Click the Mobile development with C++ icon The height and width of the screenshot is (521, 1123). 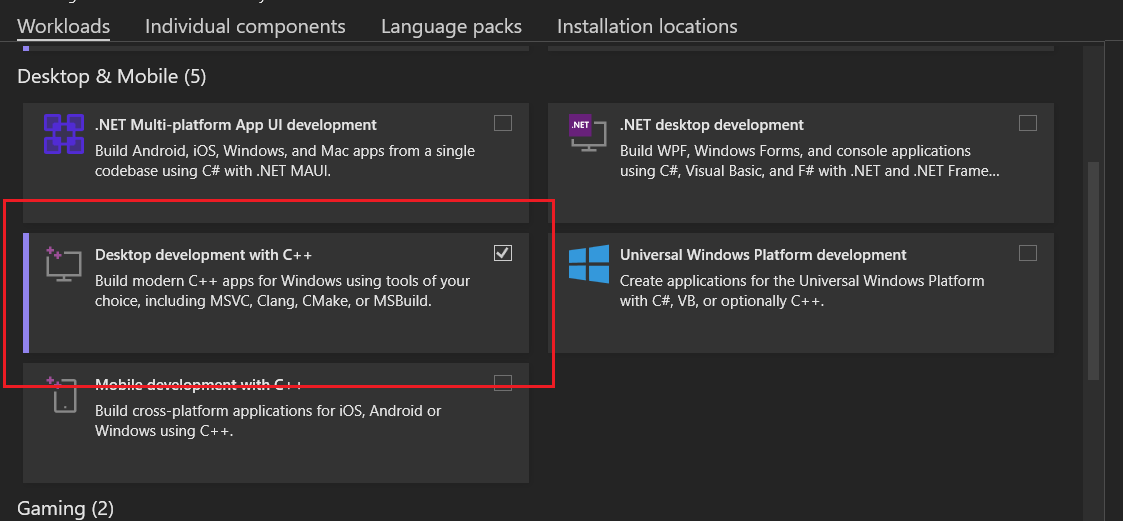[63, 394]
